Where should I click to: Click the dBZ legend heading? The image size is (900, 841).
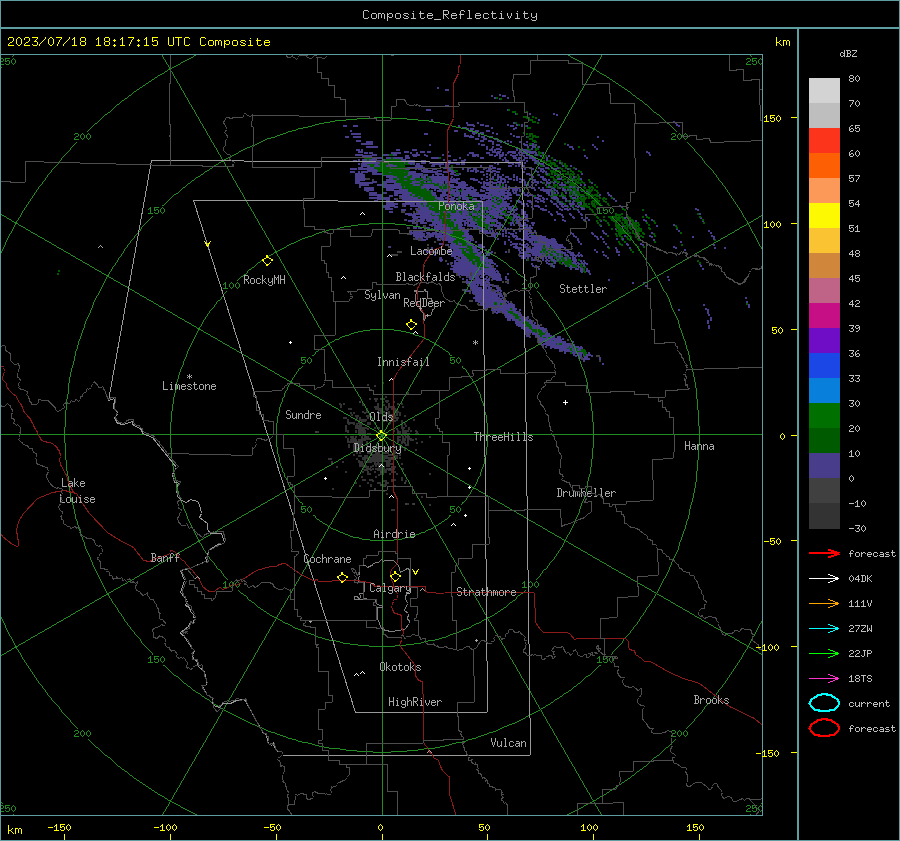tap(848, 53)
